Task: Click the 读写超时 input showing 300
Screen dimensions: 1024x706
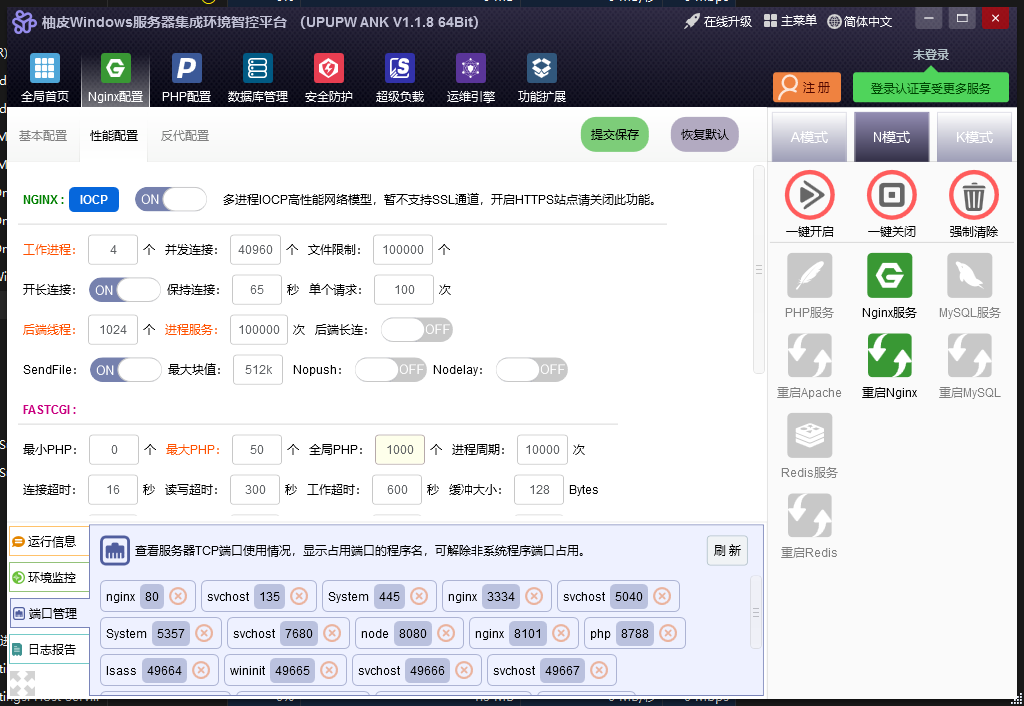Action: 255,490
